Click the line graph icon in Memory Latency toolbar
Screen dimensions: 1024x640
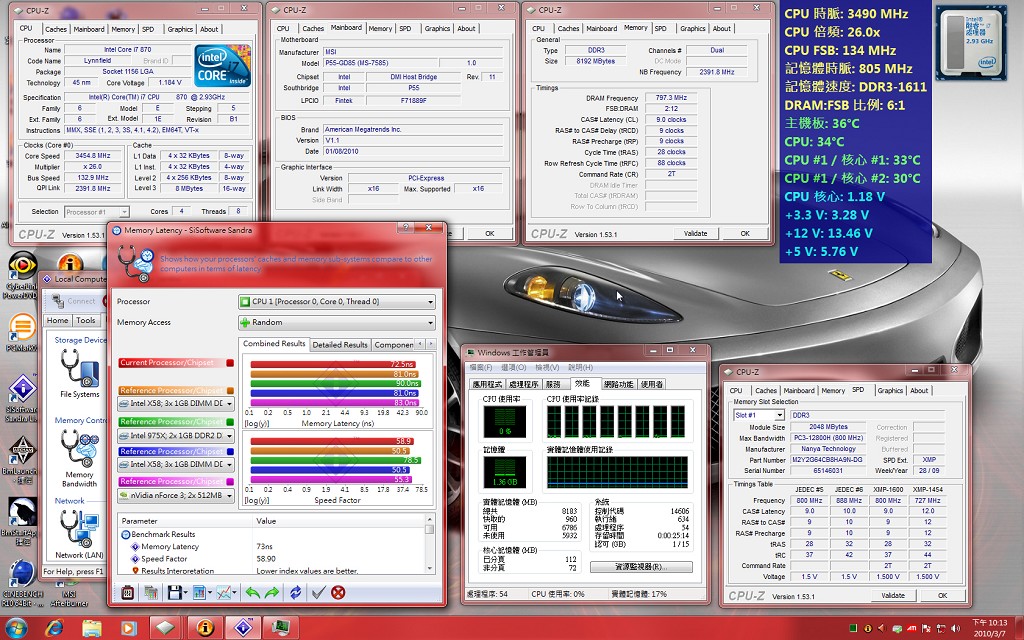pyautogui.click(x=224, y=592)
